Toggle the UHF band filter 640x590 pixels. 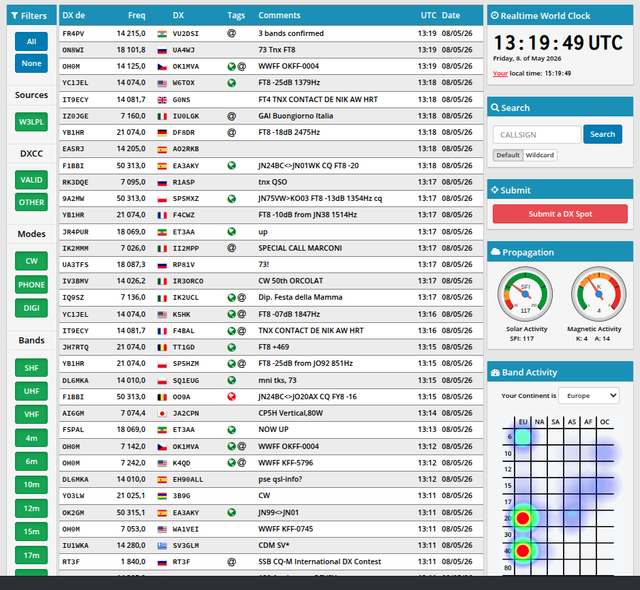pyautogui.click(x=31, y=391)
